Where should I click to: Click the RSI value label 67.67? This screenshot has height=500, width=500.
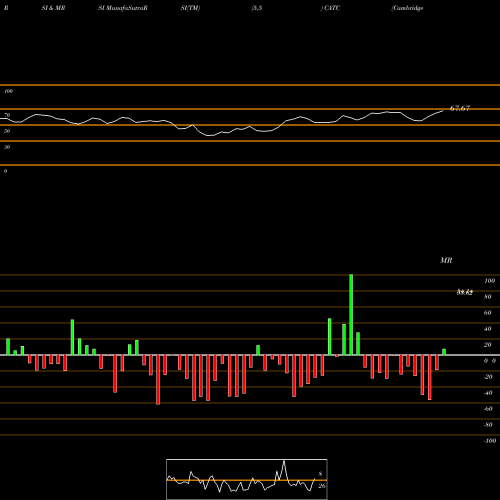tap(460, 108)
